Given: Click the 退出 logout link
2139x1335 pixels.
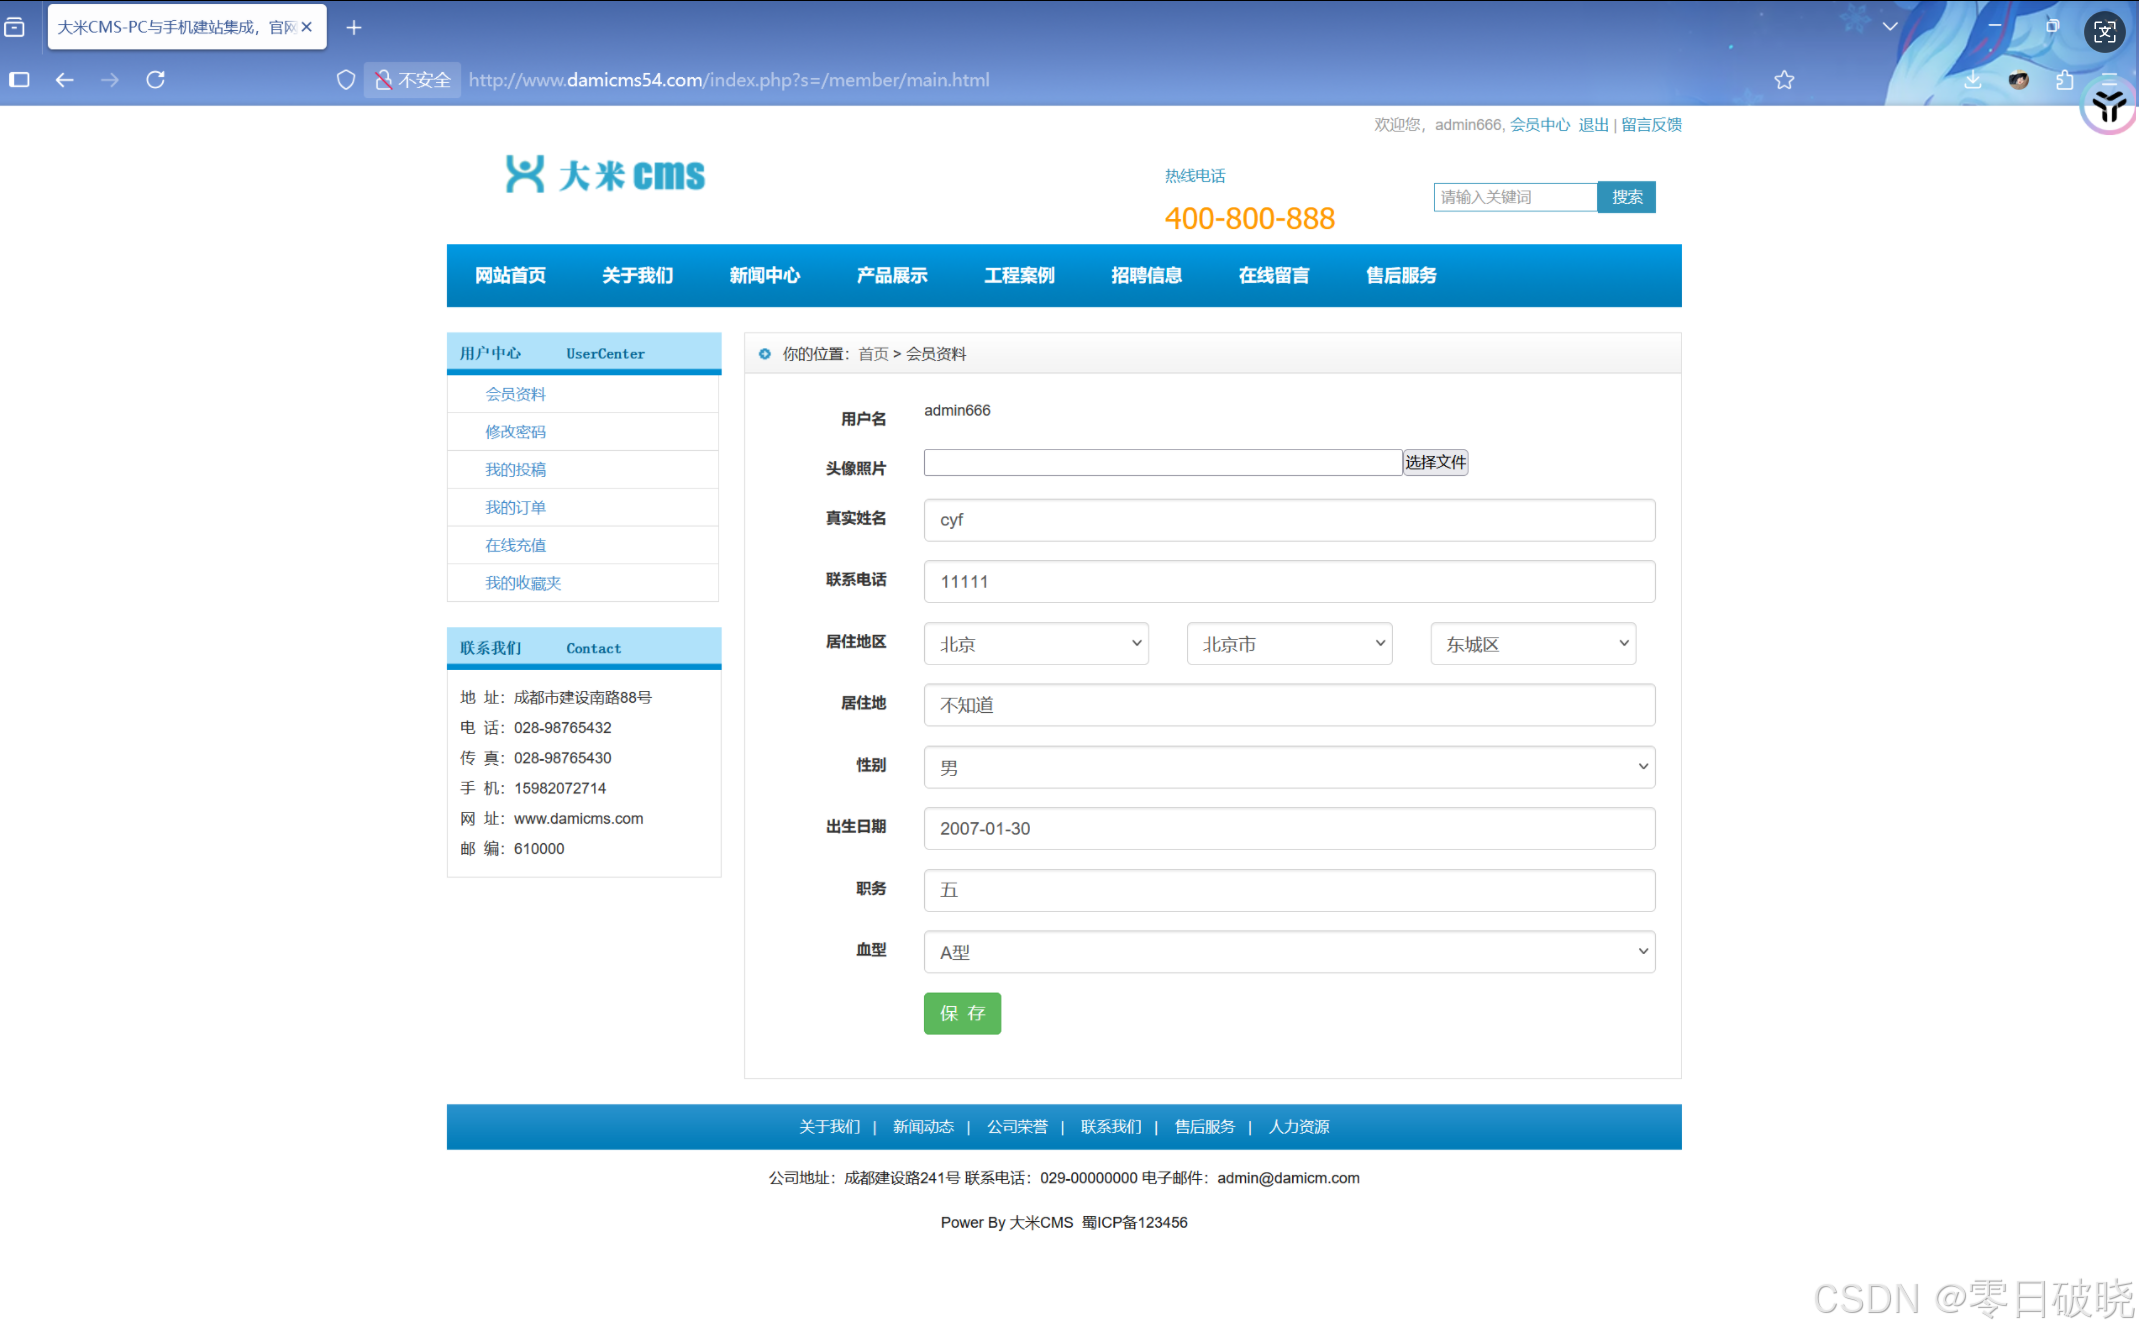Looking at the screenshot, I should (1593, 125).
